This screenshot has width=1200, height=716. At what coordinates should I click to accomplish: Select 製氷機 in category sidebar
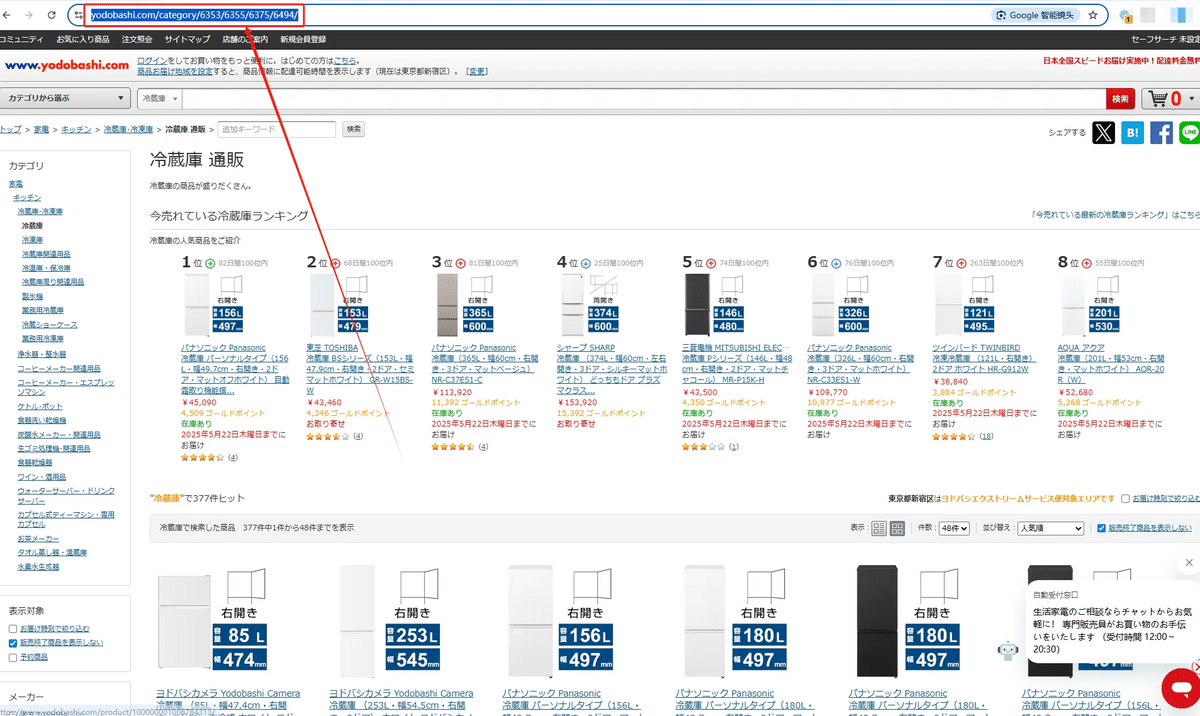[x=32, y=296]
